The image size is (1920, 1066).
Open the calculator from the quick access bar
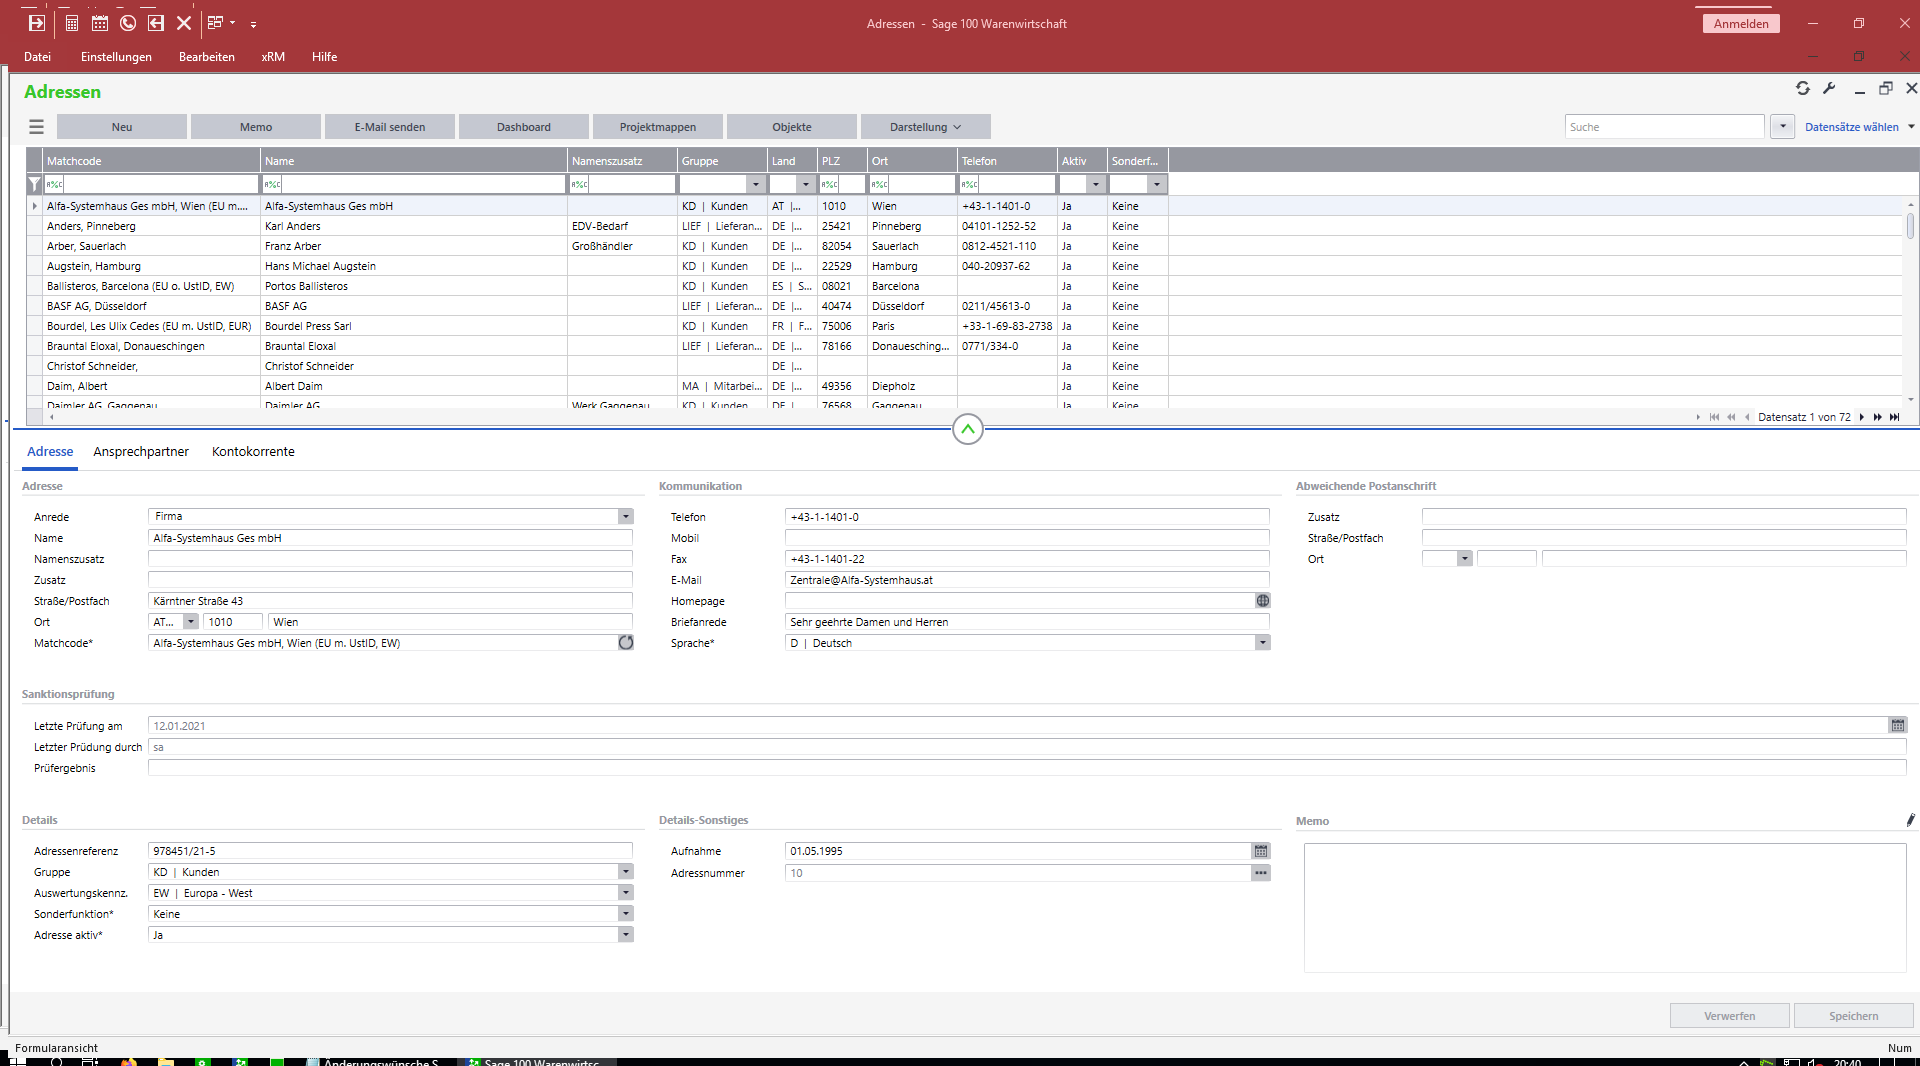pyautogui.click(x=72, y=23)
